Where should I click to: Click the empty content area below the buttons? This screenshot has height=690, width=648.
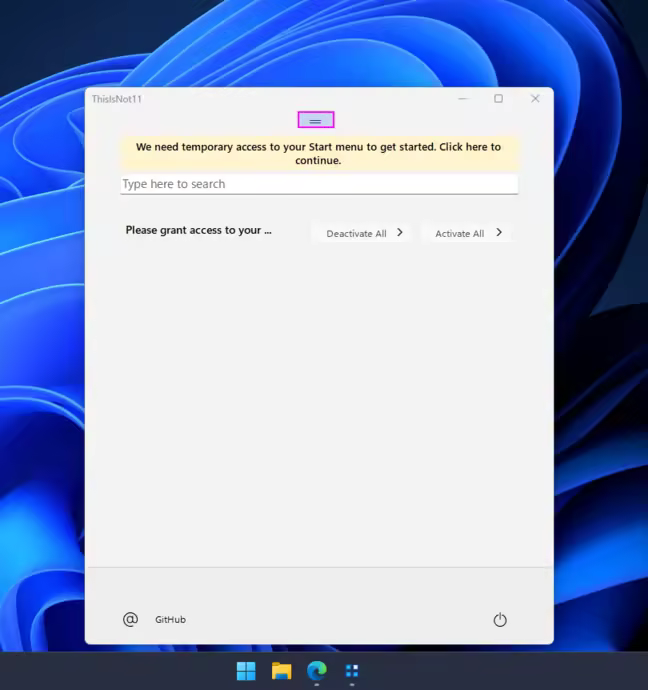319,400
